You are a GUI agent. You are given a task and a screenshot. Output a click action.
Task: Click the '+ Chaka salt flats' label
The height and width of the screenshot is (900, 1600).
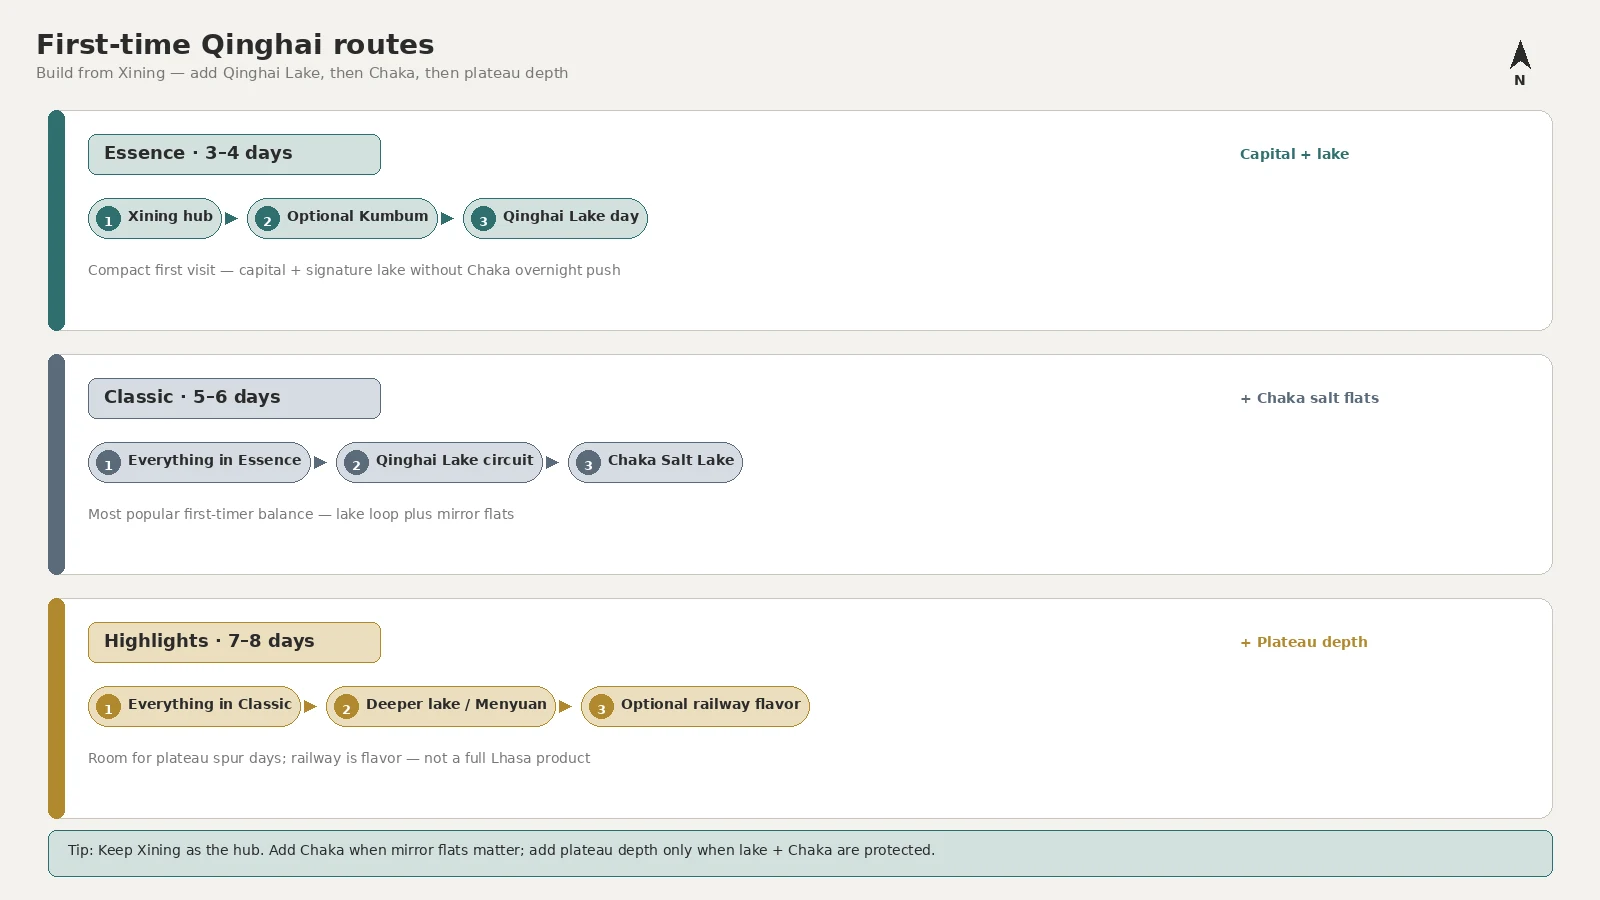click(x=1309, y=398)
